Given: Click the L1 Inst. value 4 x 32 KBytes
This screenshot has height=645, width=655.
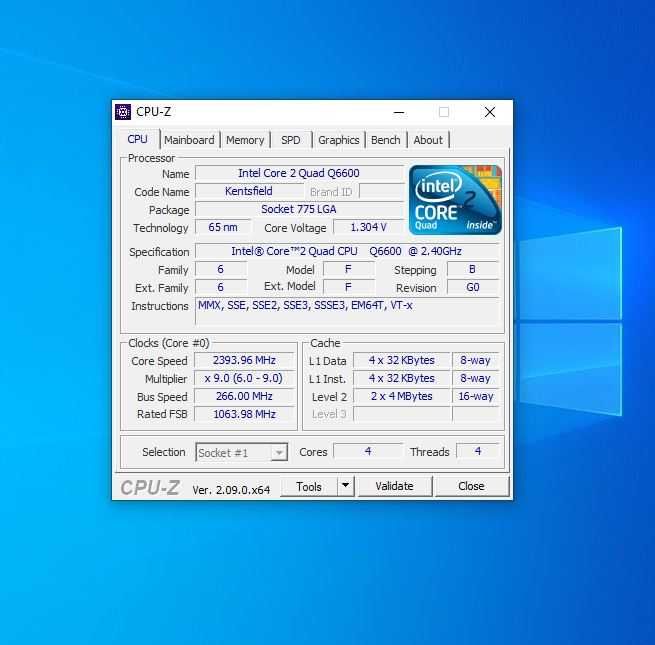Looking at the screenshot, I should tap(402, 378).
